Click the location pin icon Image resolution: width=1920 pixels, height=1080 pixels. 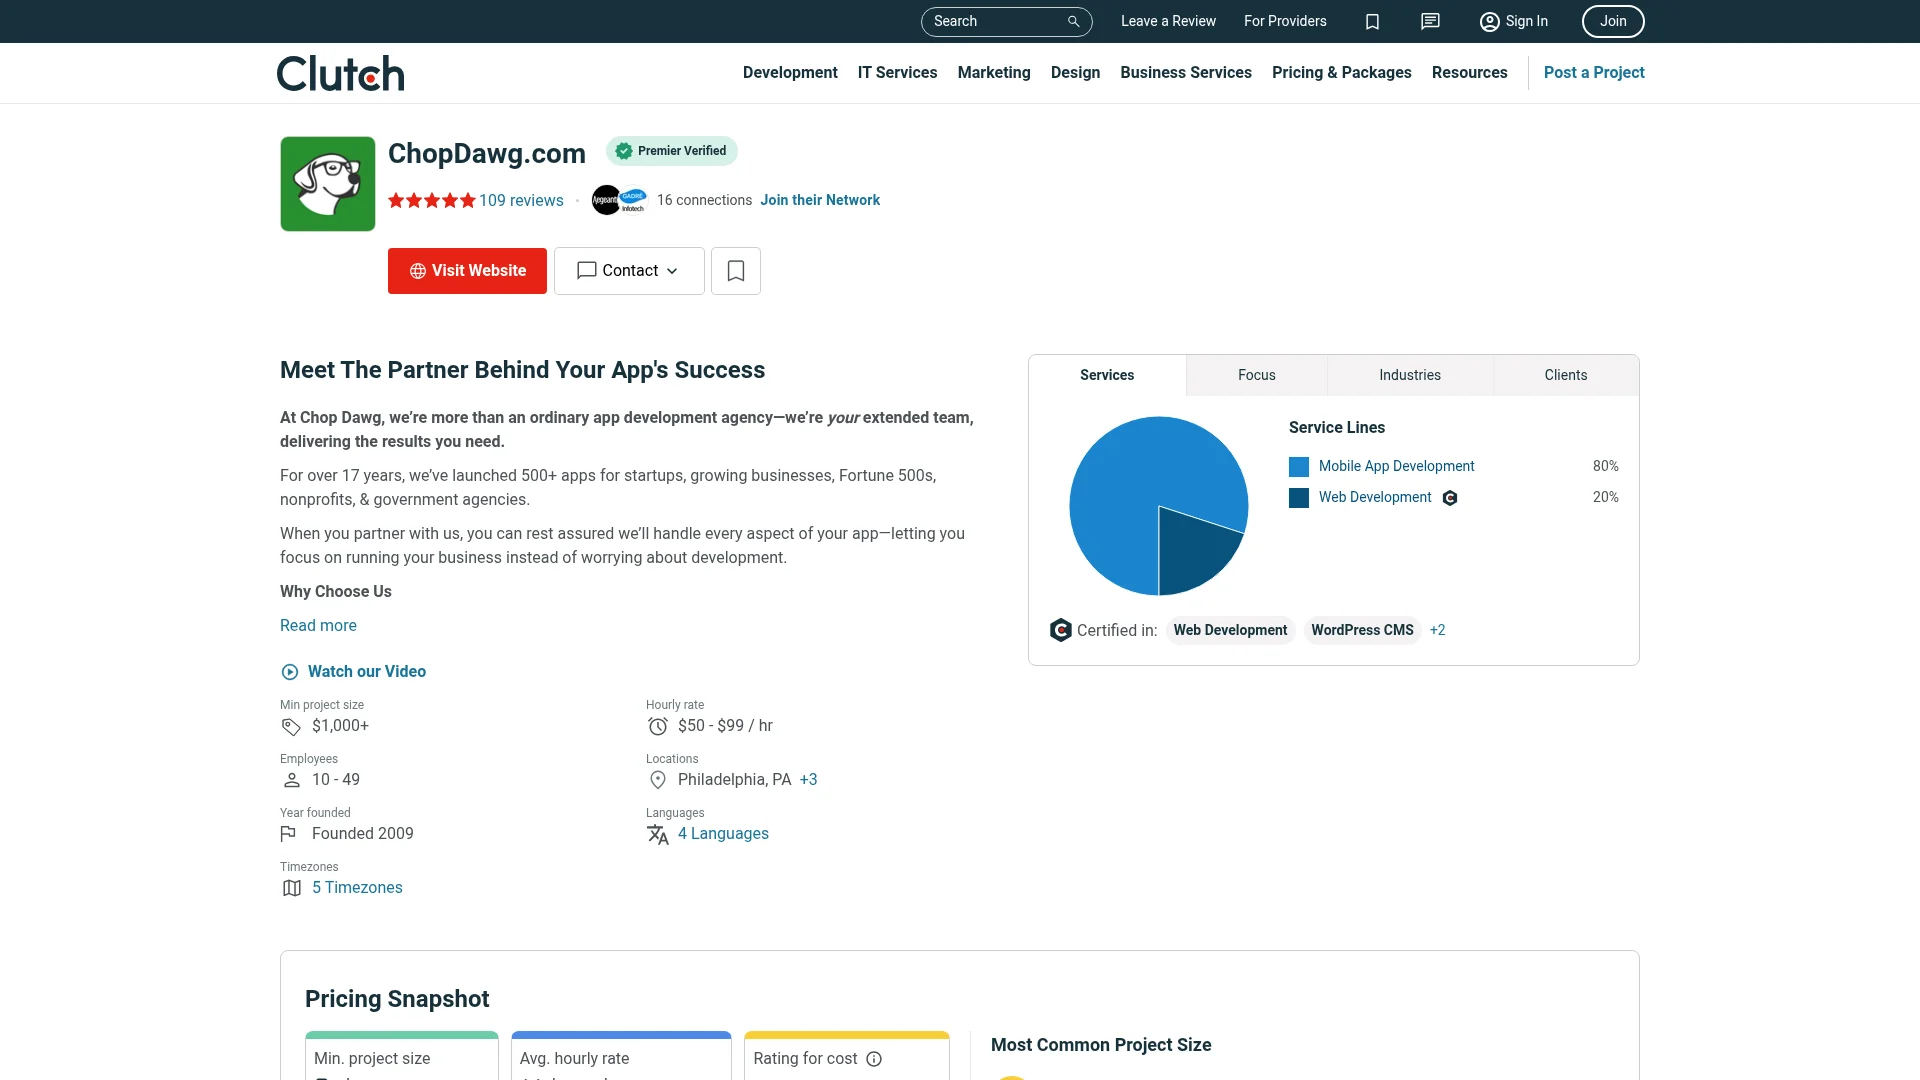tap(658, 780)
